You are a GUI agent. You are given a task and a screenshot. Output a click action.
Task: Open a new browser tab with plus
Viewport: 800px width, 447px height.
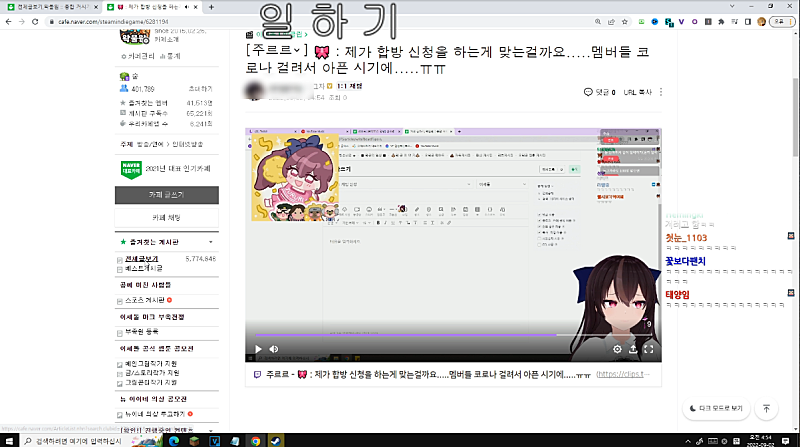click(211, 7)
